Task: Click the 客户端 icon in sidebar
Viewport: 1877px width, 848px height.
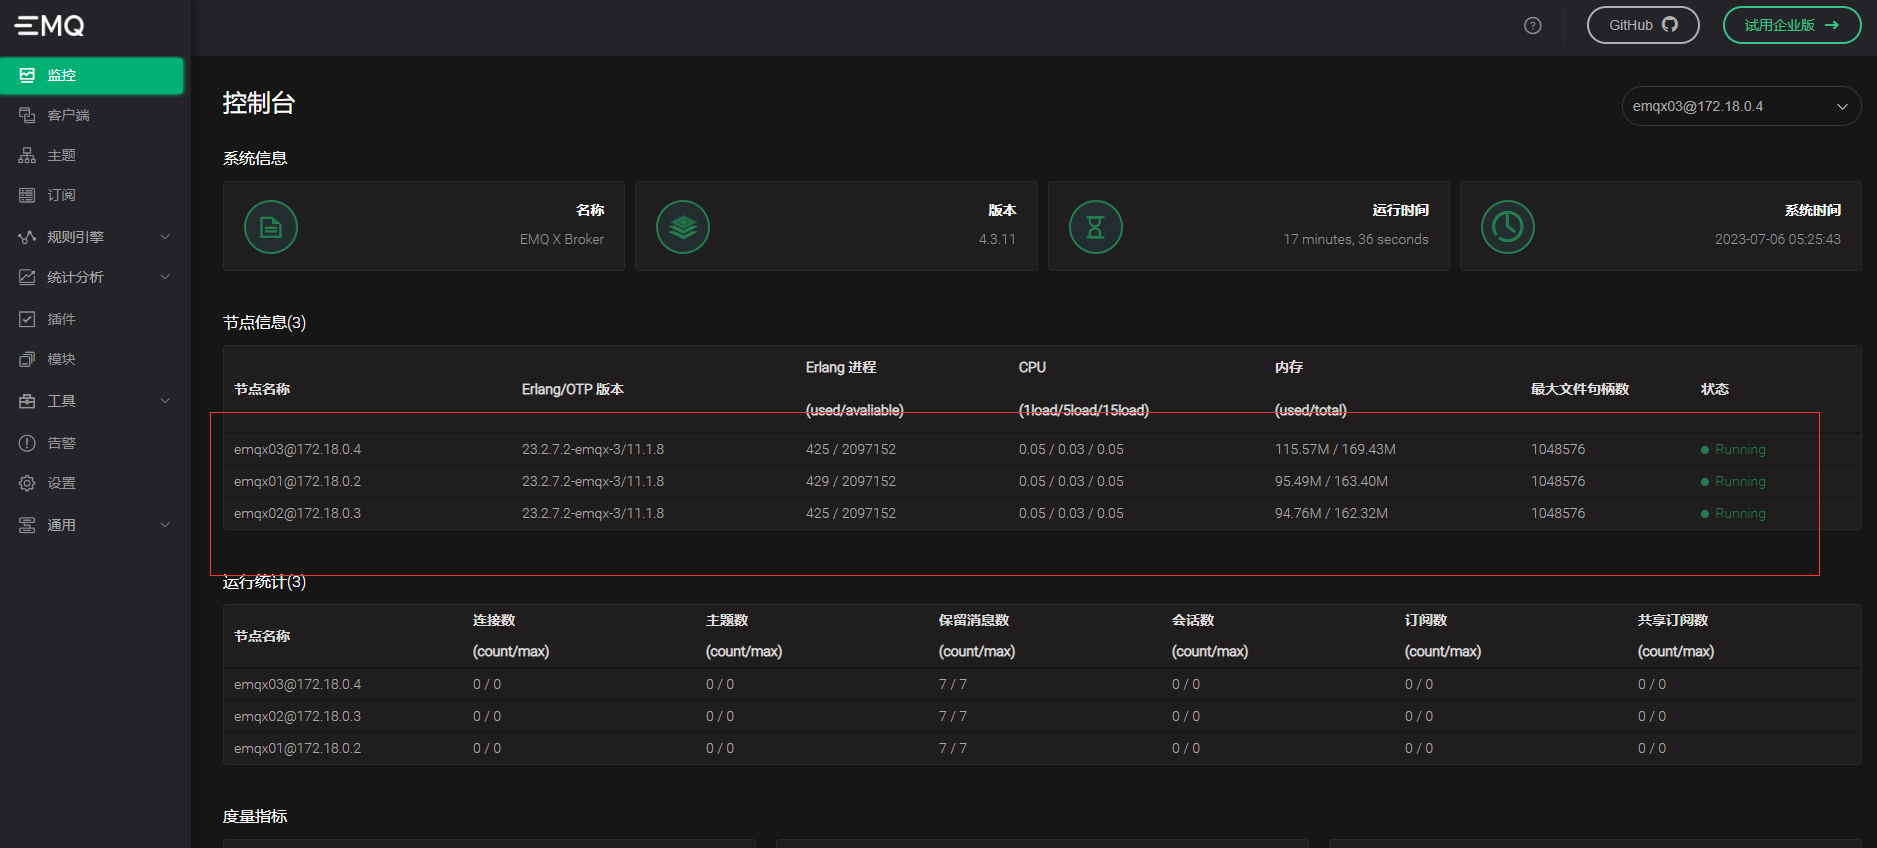Action: point(27,115)
